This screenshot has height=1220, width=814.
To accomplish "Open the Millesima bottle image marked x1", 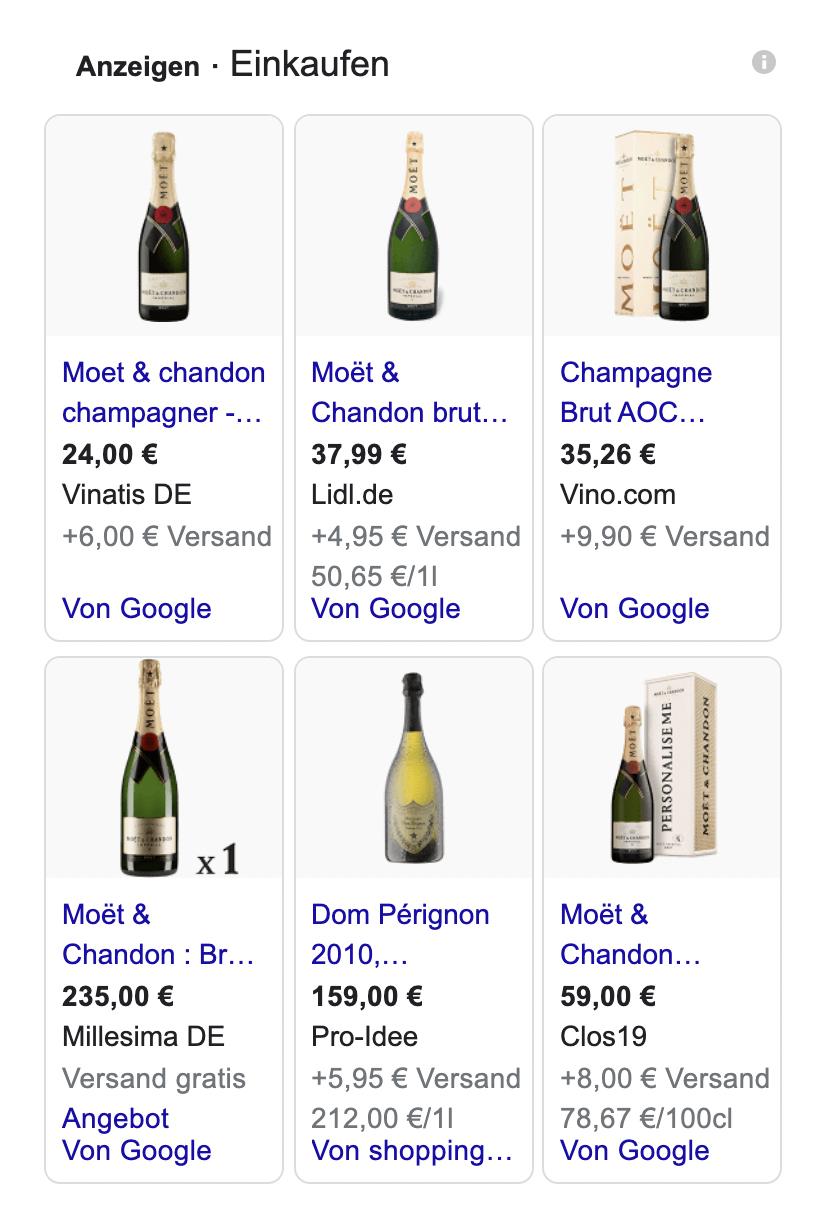I will 164,768.
